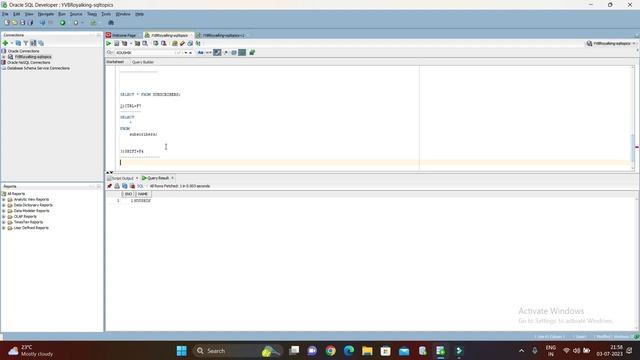The width and height of the screenshot is (640, 360).
Task: Click the New file icon in main toolbar
Action: point(7,23)
